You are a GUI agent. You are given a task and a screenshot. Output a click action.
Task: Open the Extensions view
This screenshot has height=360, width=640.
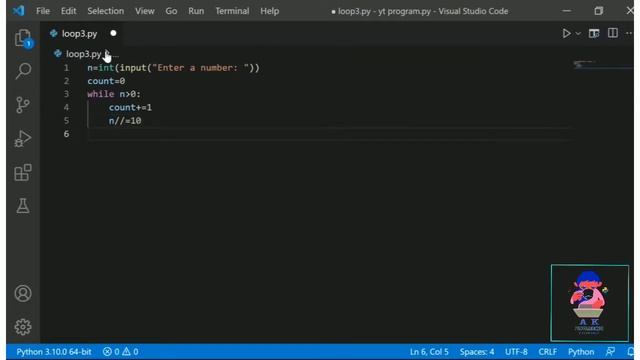23,172
